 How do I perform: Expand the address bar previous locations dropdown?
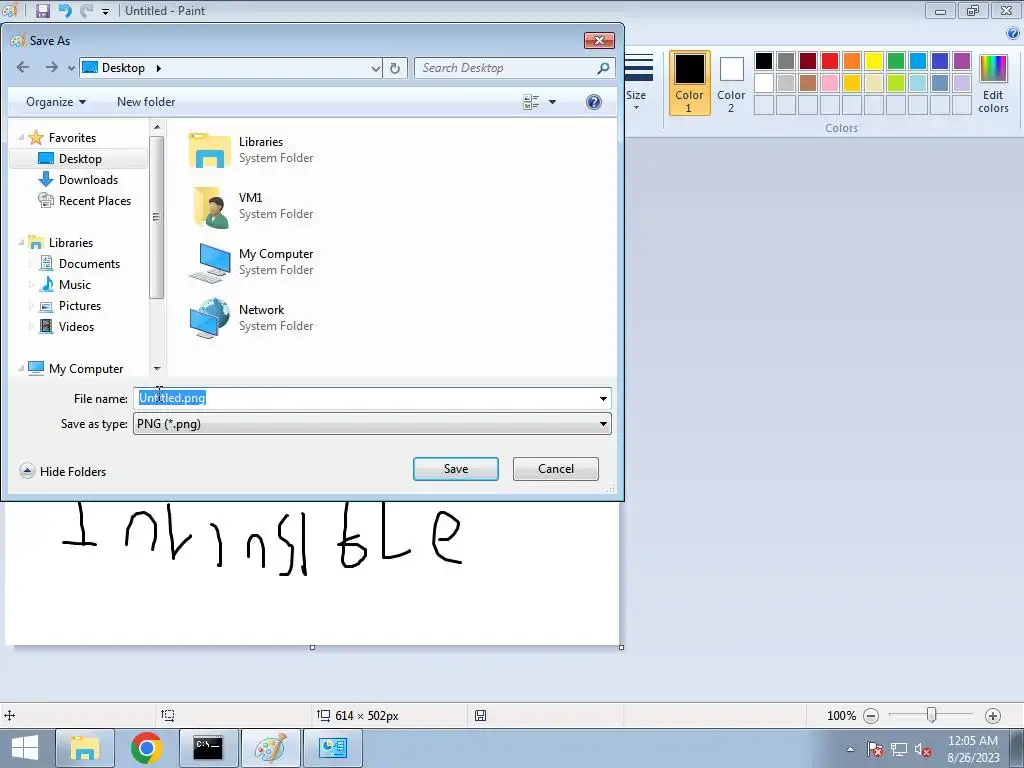376,68
